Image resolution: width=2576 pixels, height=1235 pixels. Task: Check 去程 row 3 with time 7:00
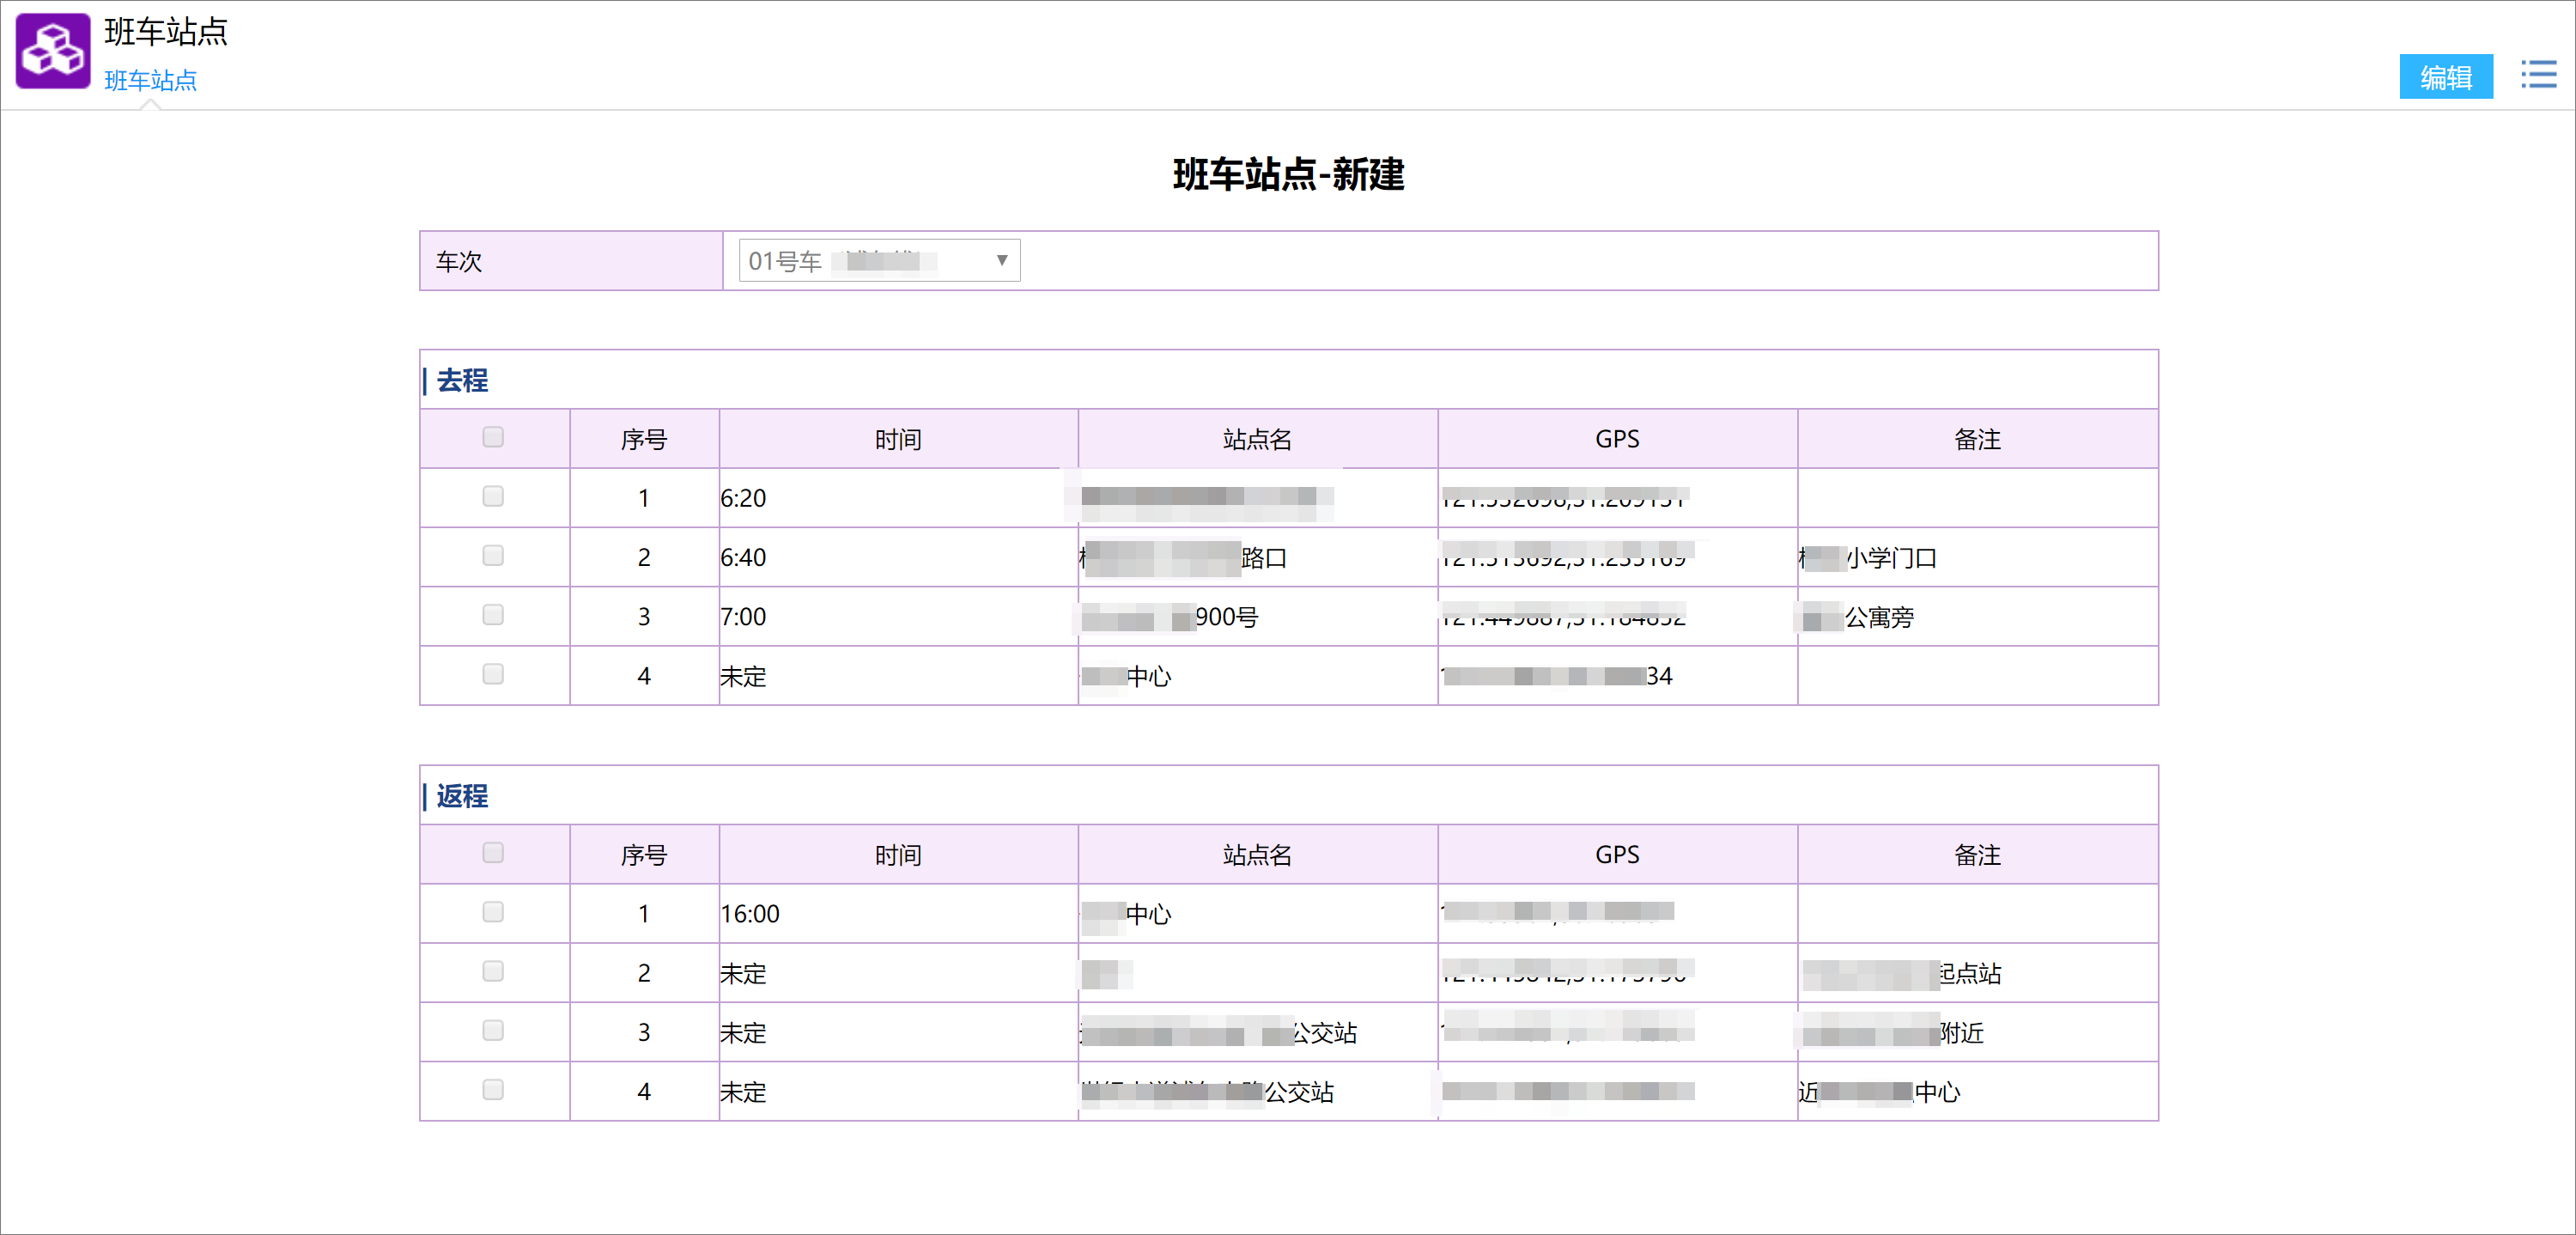(493, 615)
